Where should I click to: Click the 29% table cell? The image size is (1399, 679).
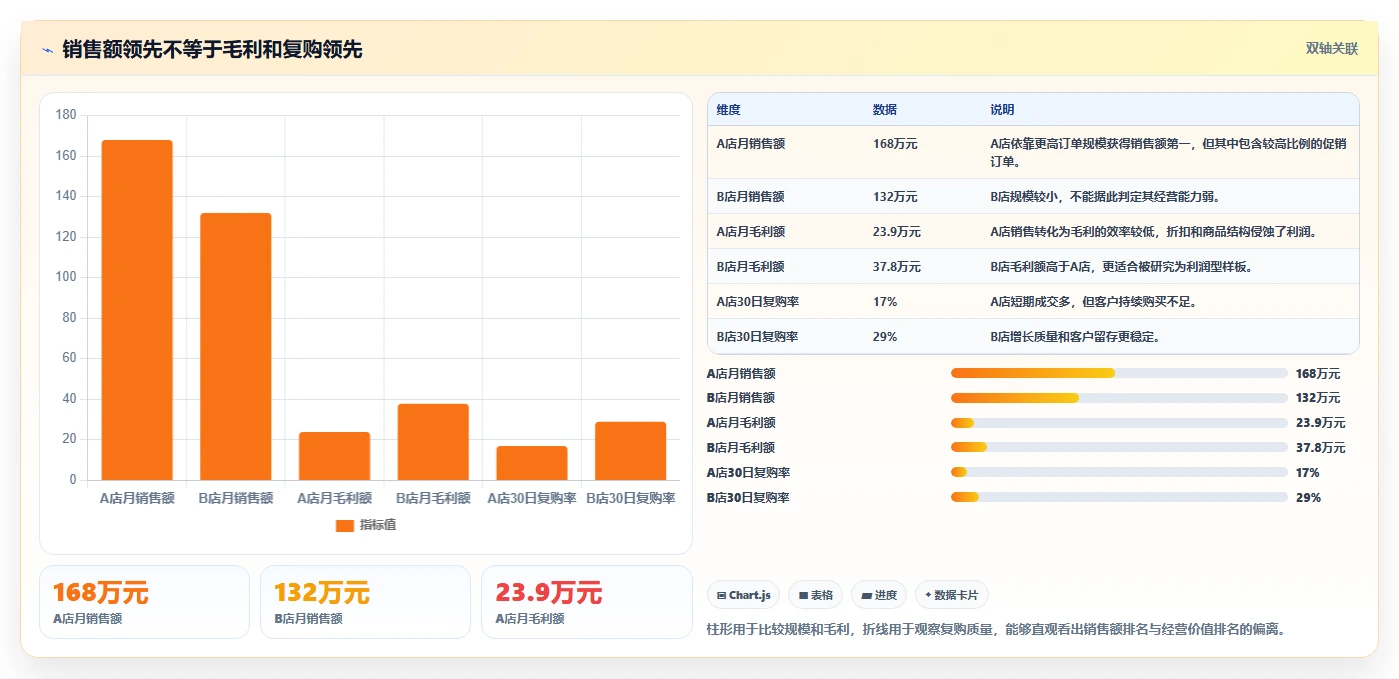[x=885, y=337]
